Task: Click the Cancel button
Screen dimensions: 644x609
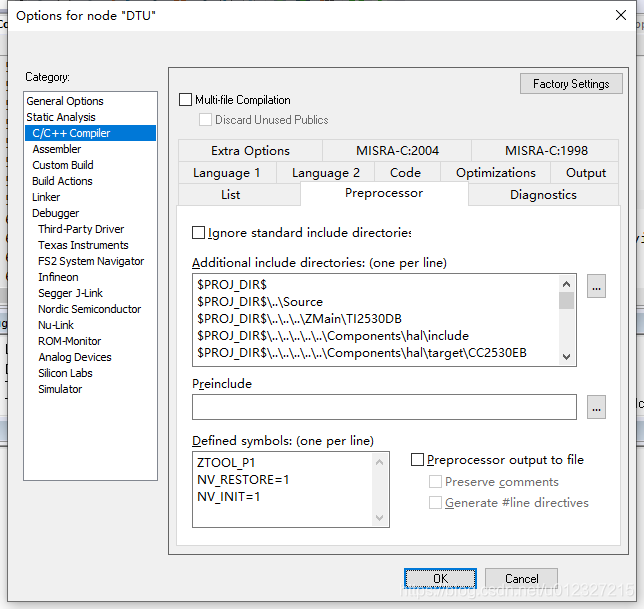Action: pos(521,579)
